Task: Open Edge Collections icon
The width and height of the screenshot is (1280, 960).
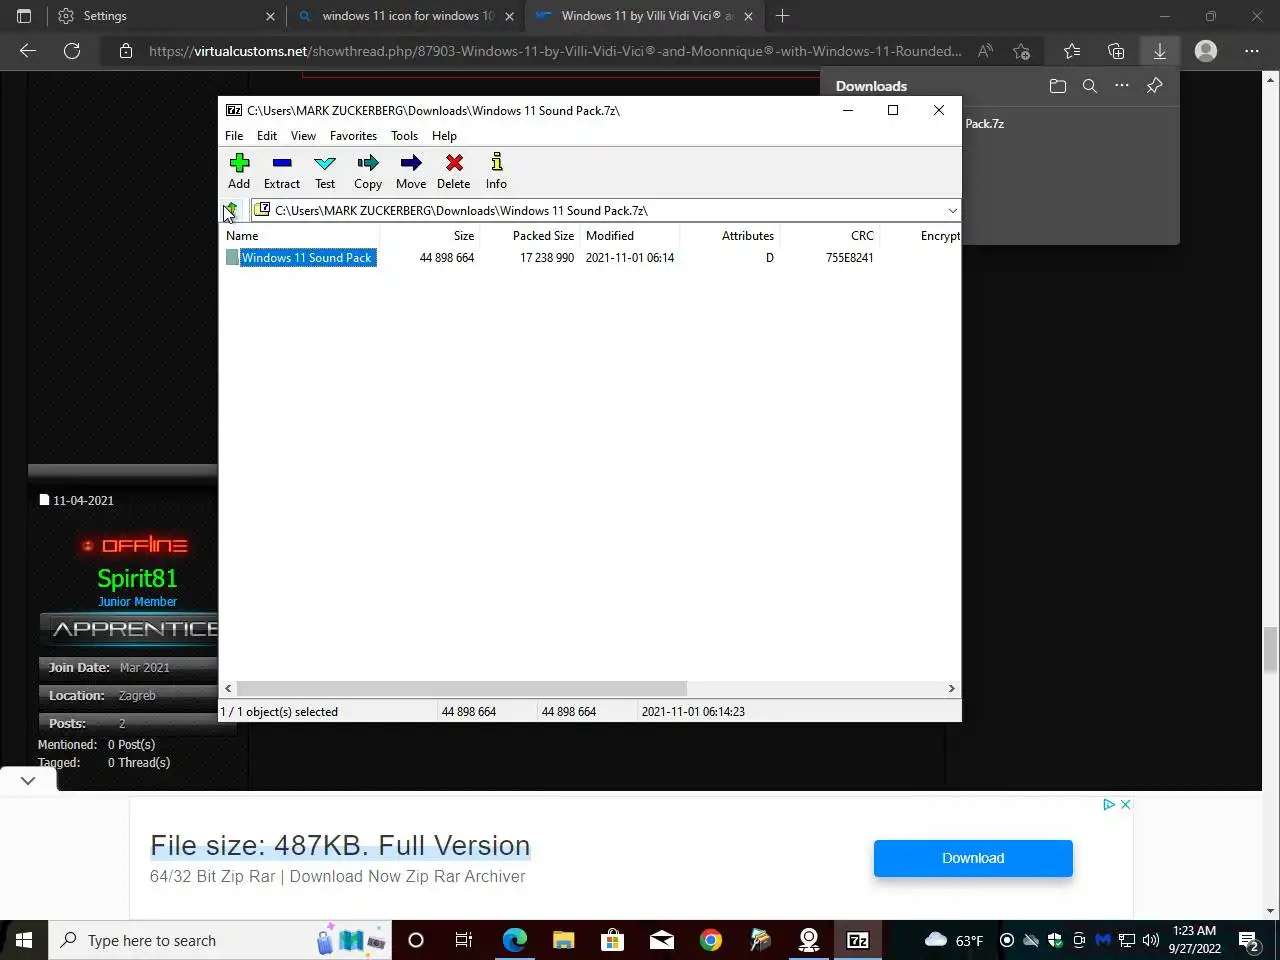Action: point(1116,51)
